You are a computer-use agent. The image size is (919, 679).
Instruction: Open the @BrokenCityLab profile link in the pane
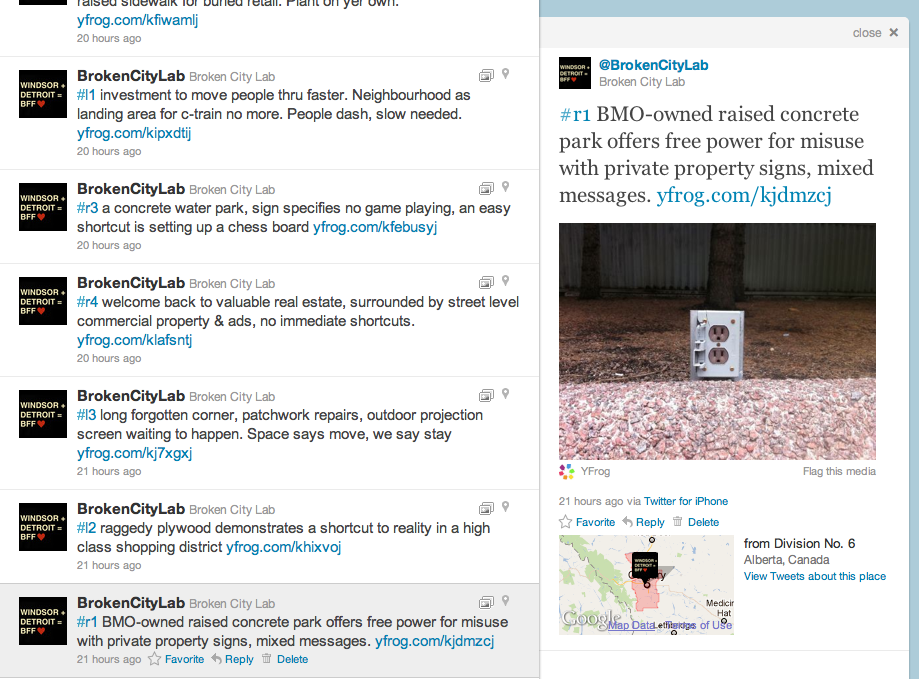[x=653, y=65]
